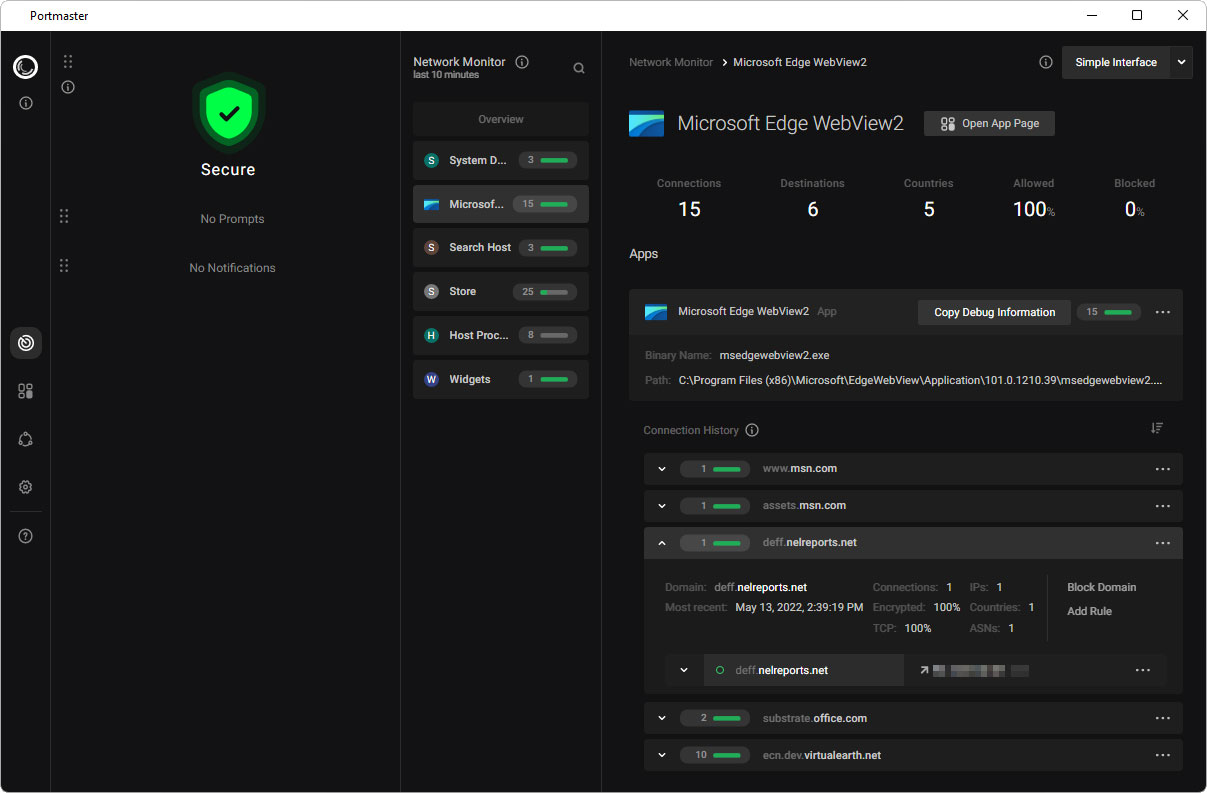Click the 15 connections bar in app row
The height and width of the screenshot is (793, 1207).
pyautogui.click(x=1109, y=312)
